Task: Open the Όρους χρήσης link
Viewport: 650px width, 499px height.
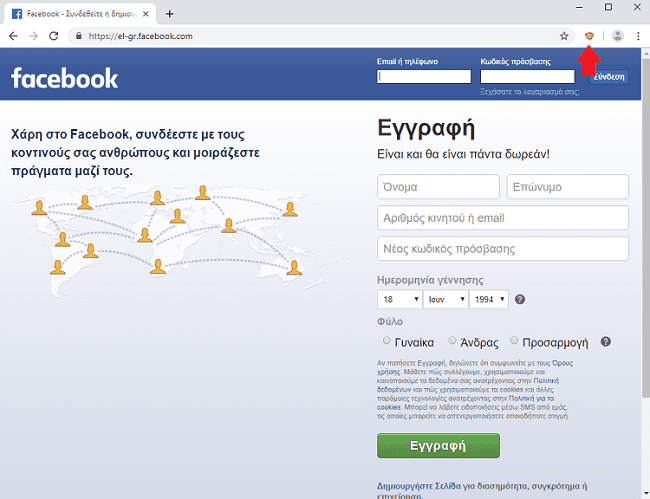Action: tap(562, 363)
